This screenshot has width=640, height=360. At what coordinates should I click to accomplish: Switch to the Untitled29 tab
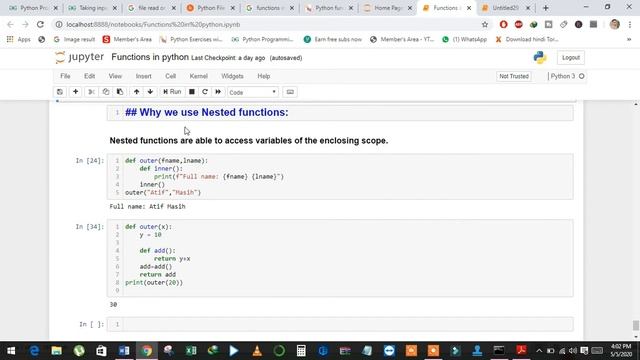click(506, 8)
